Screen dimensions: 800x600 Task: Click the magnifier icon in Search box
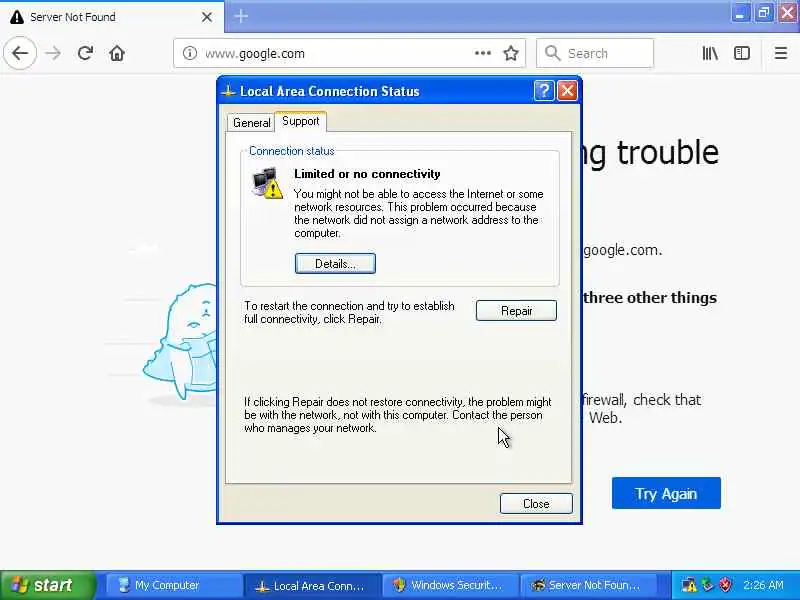click(x=553, y=53)
